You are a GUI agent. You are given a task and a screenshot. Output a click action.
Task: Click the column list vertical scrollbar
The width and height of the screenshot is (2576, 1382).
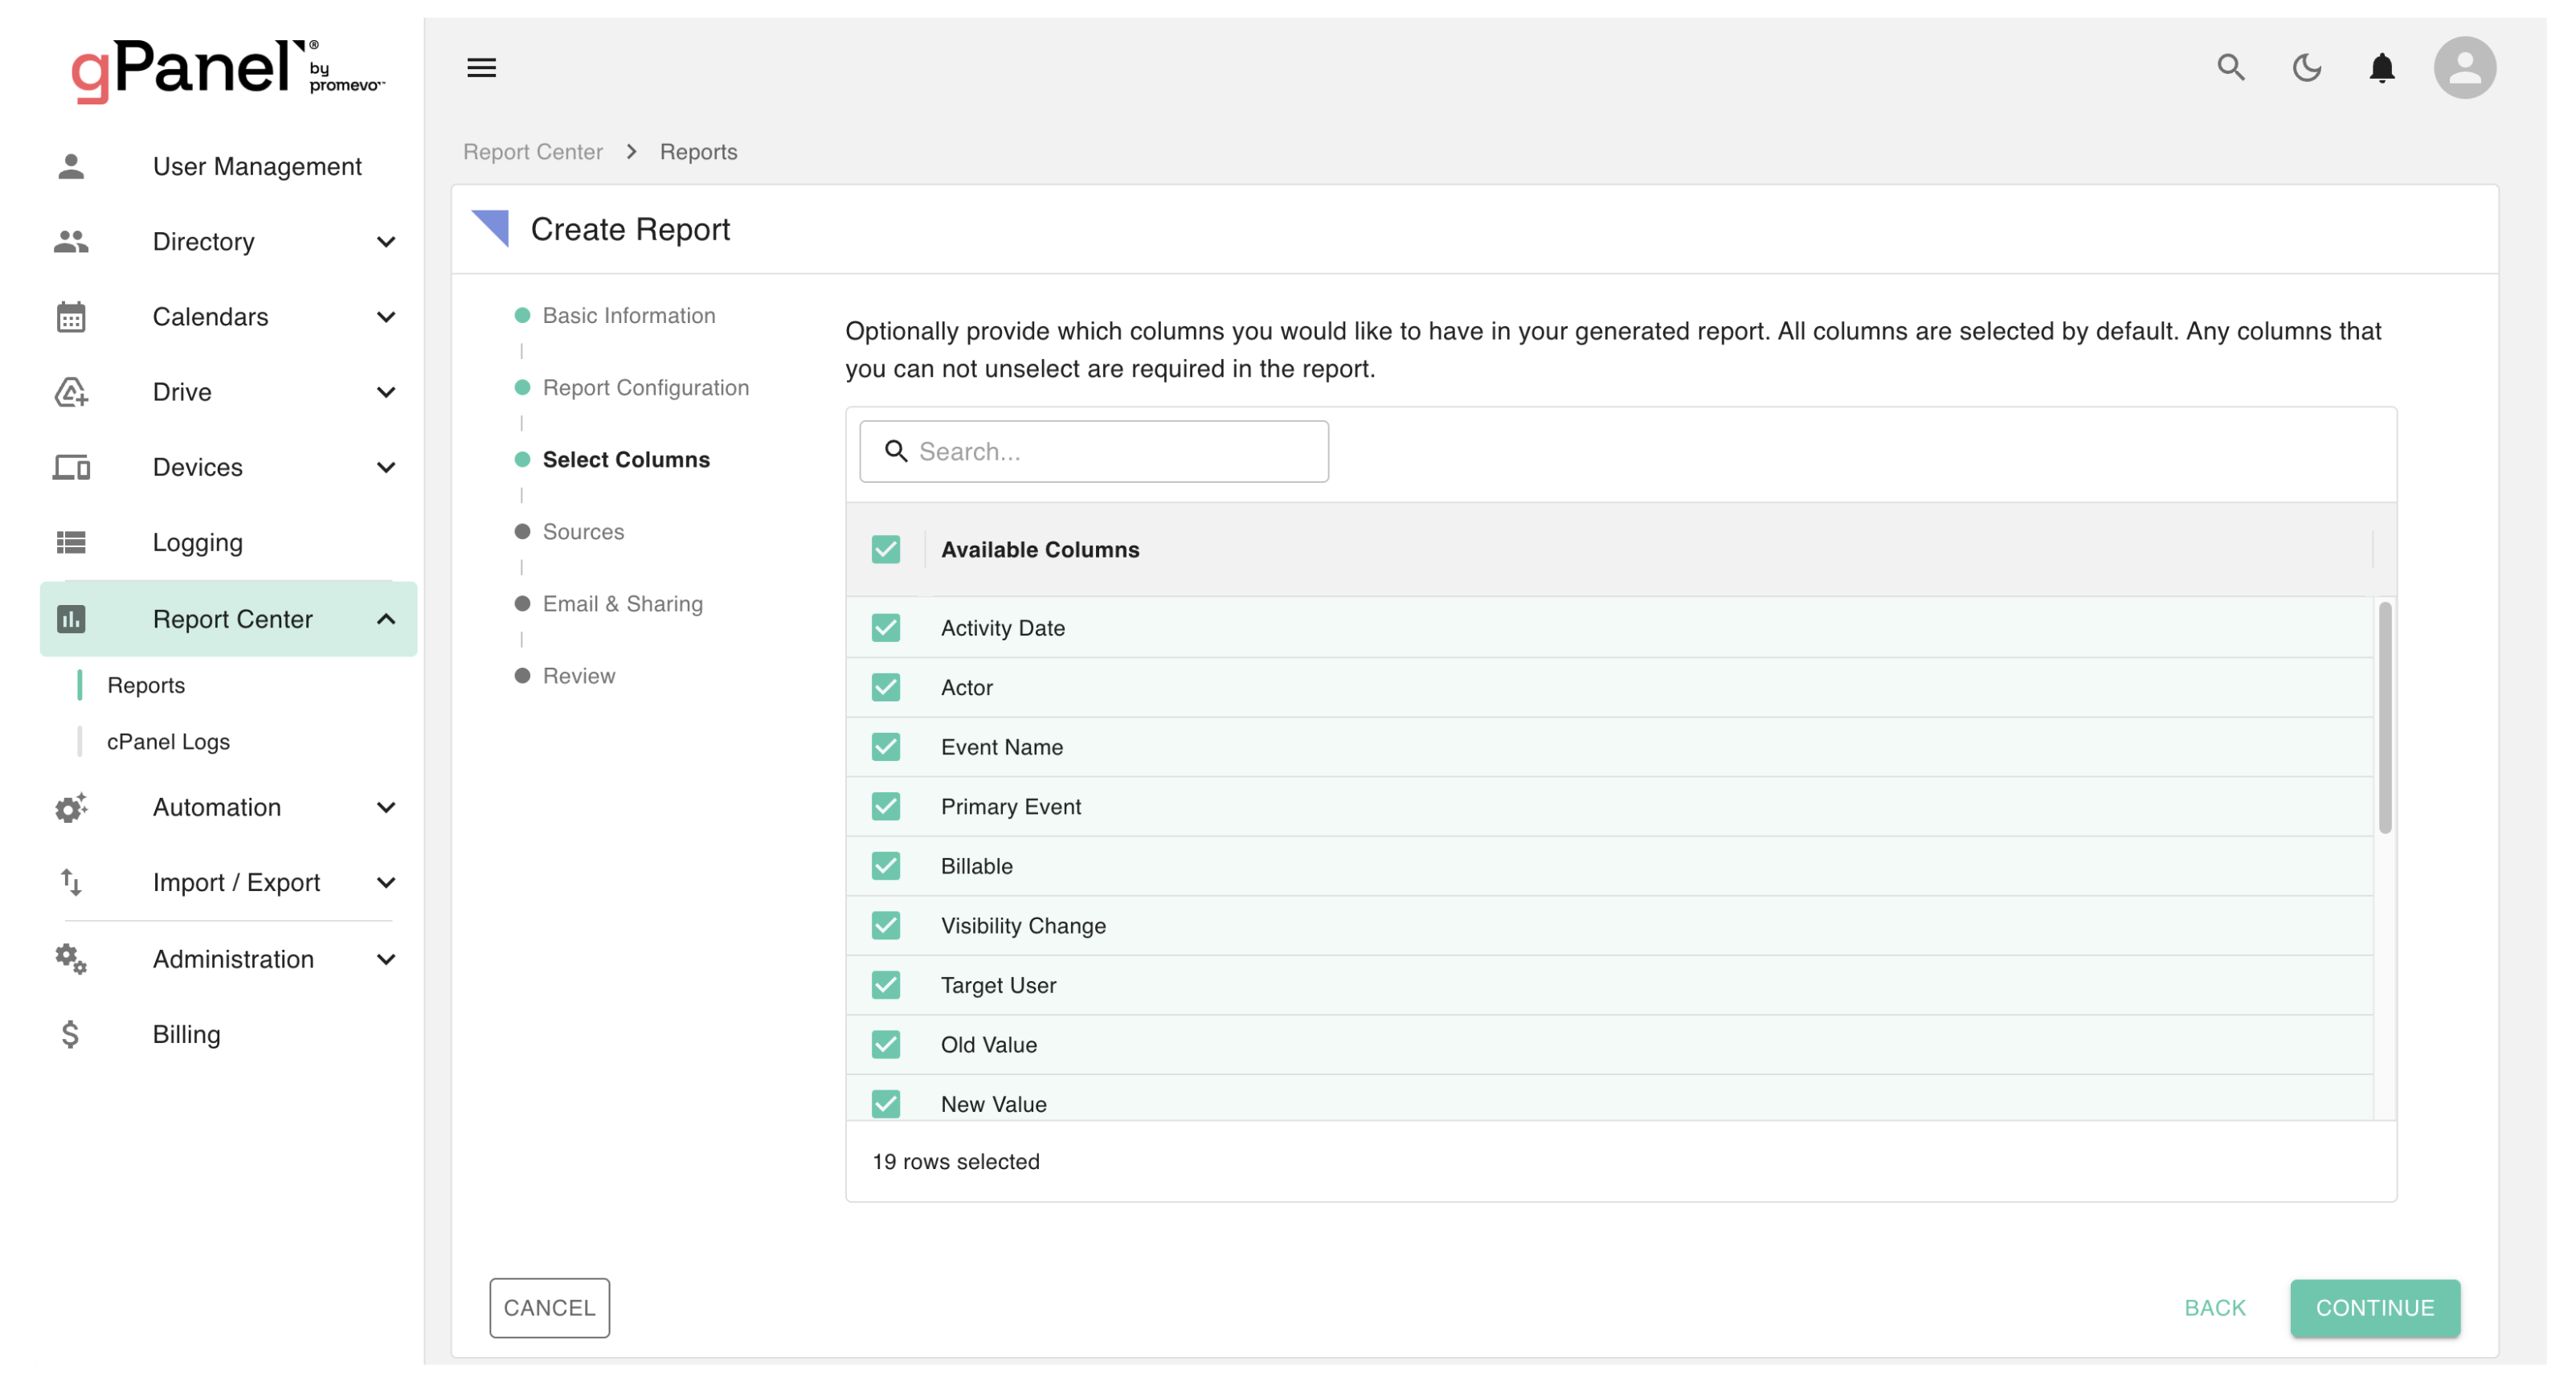(2384, 716)
